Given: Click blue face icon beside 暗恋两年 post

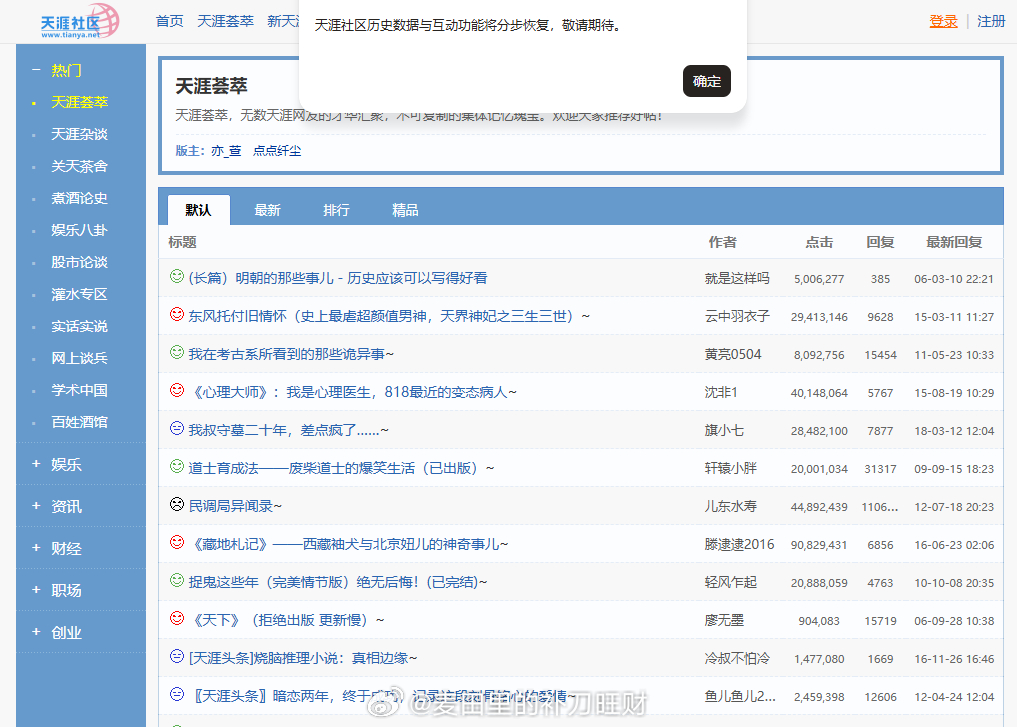Looking at the screenshot, I should (177, 694).
